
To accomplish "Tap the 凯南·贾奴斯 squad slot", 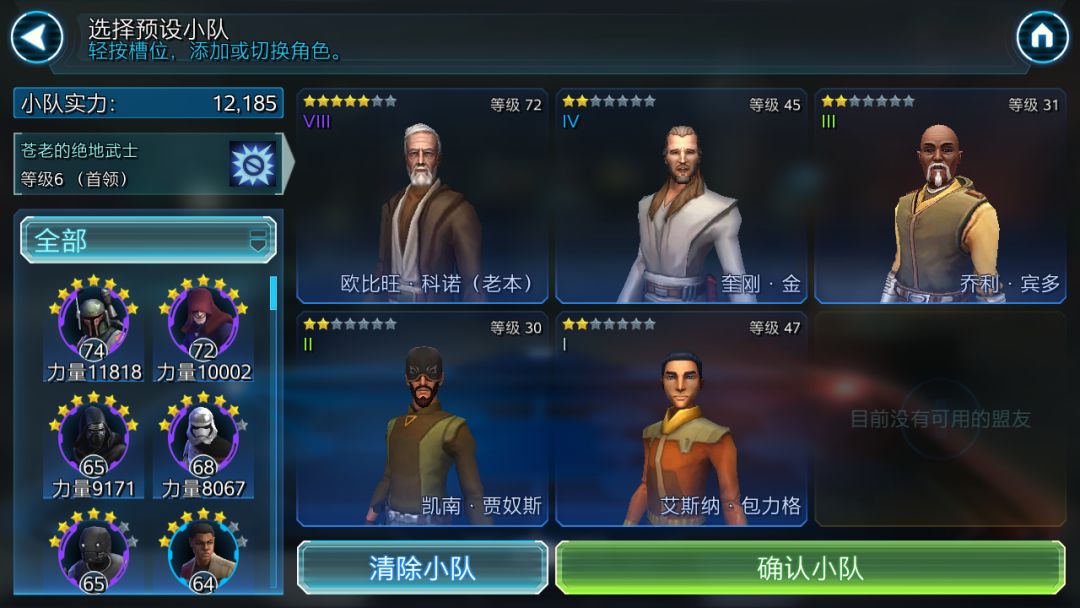I will 422,419.
